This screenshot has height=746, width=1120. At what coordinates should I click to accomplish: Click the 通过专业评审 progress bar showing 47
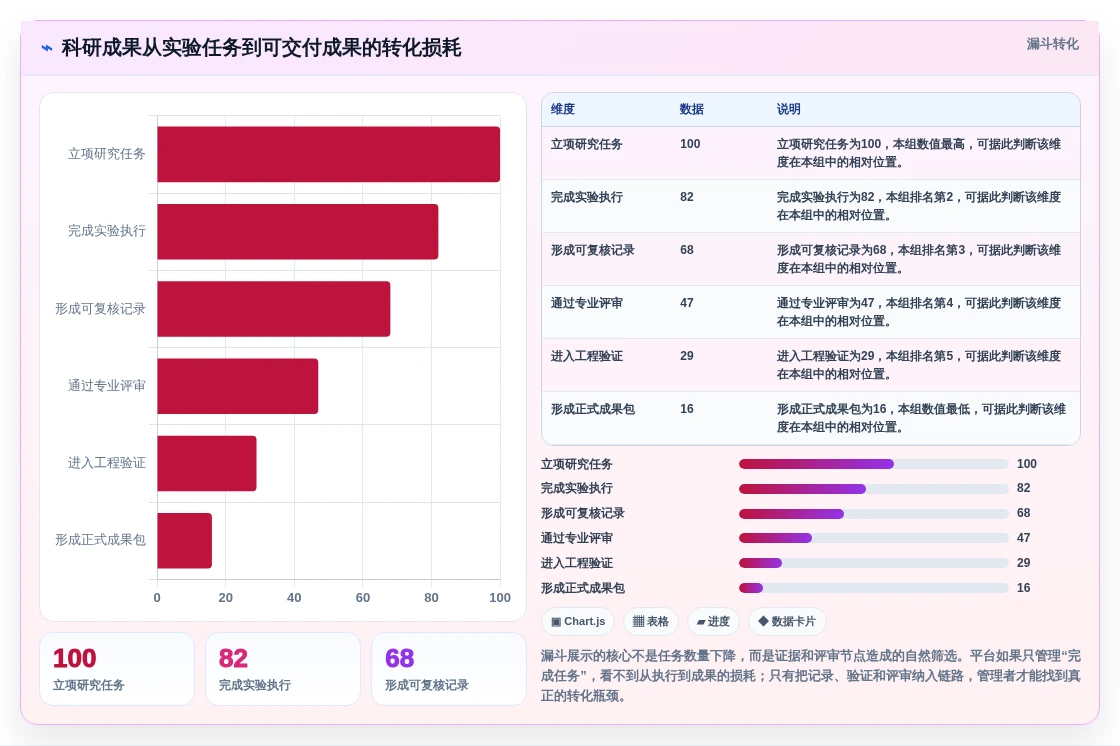[x=874, y=538]
